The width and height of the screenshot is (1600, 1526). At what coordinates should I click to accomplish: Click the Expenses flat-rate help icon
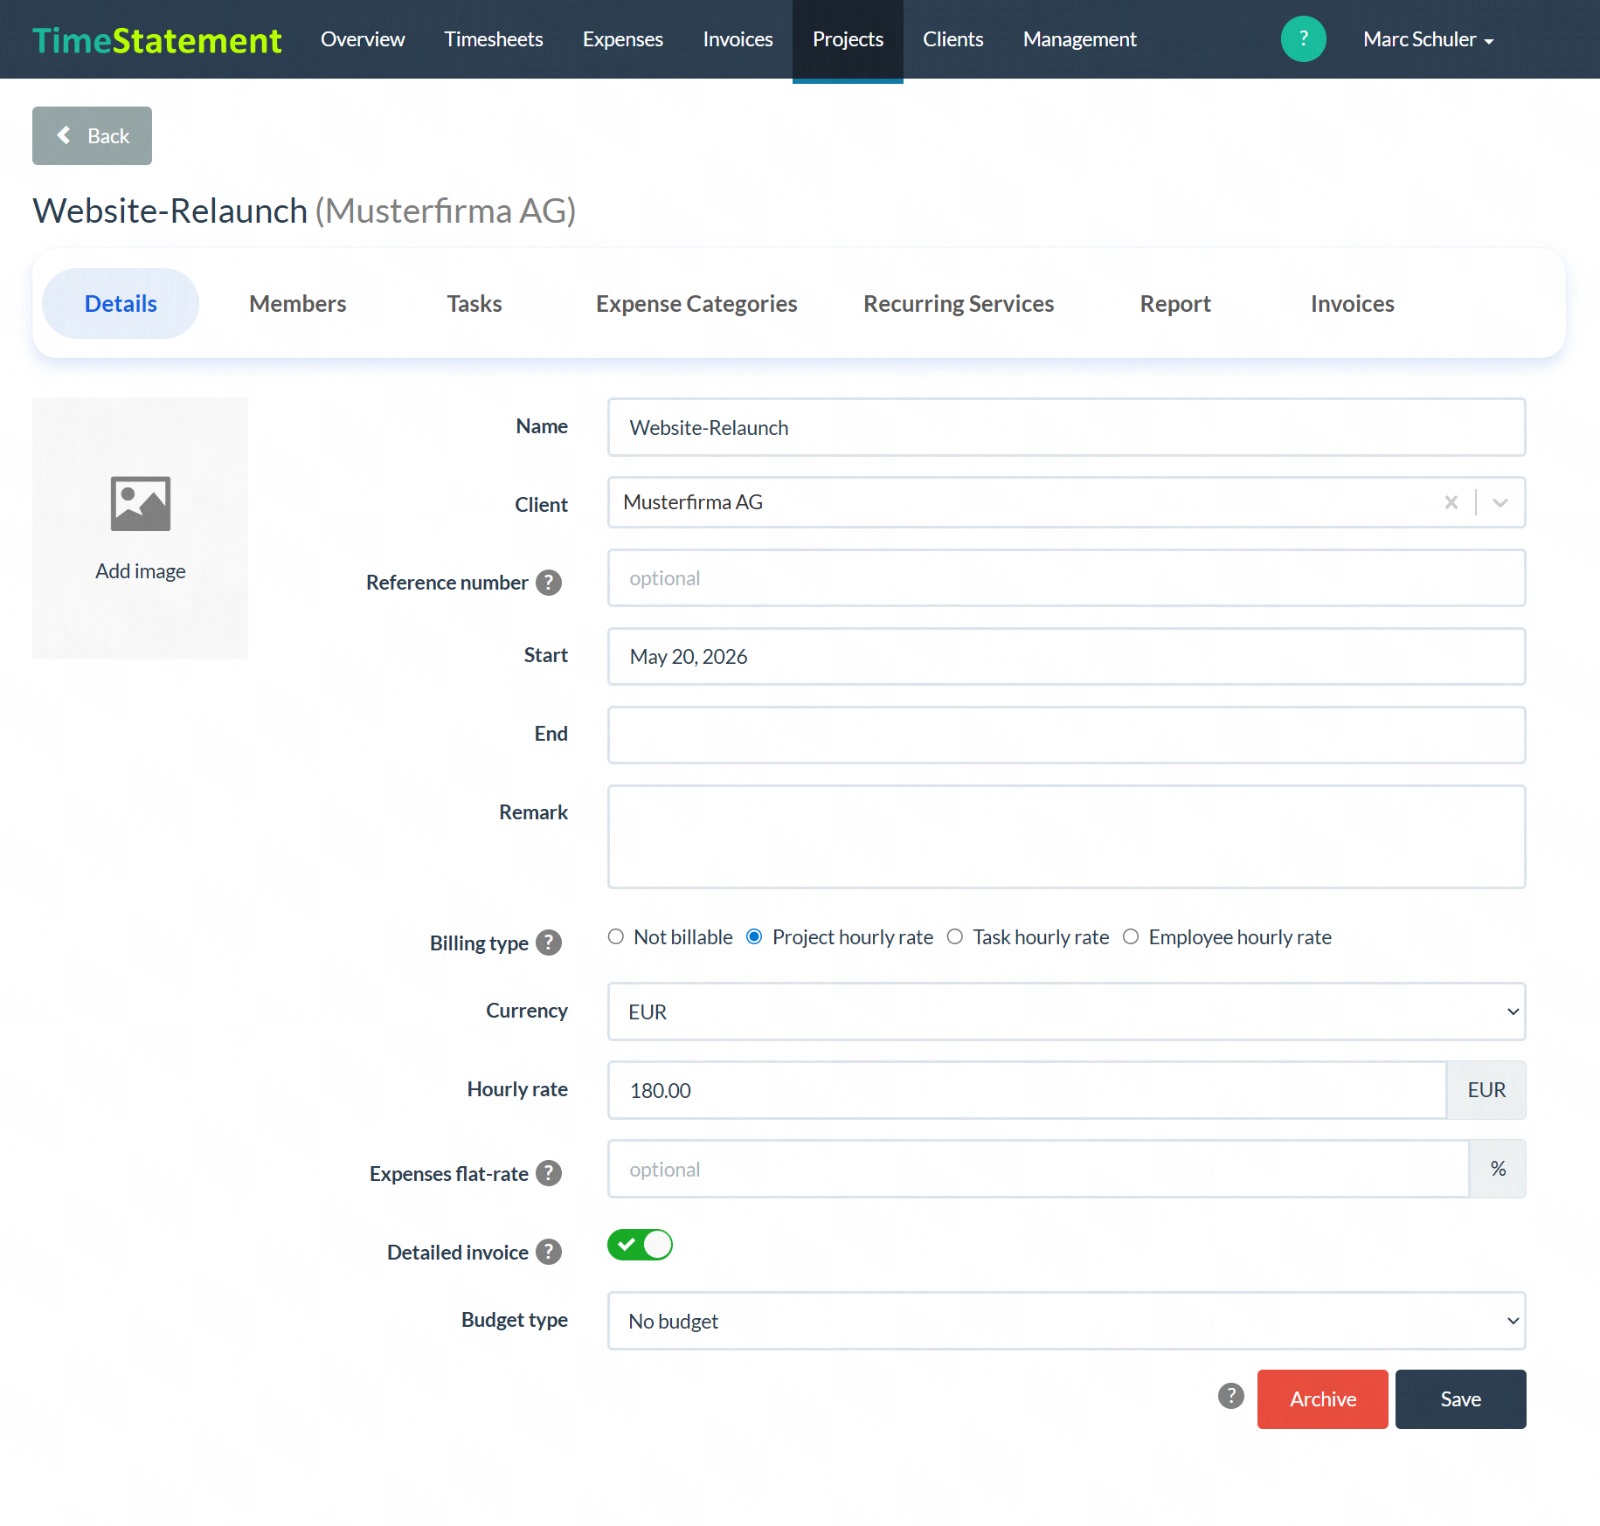(548, 1173)
